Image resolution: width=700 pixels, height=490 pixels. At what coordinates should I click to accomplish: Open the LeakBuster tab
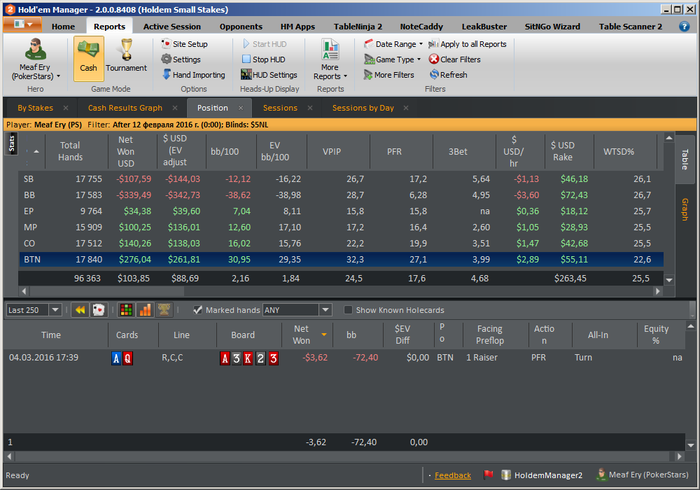pyautogui.click(x=484, y=26)
